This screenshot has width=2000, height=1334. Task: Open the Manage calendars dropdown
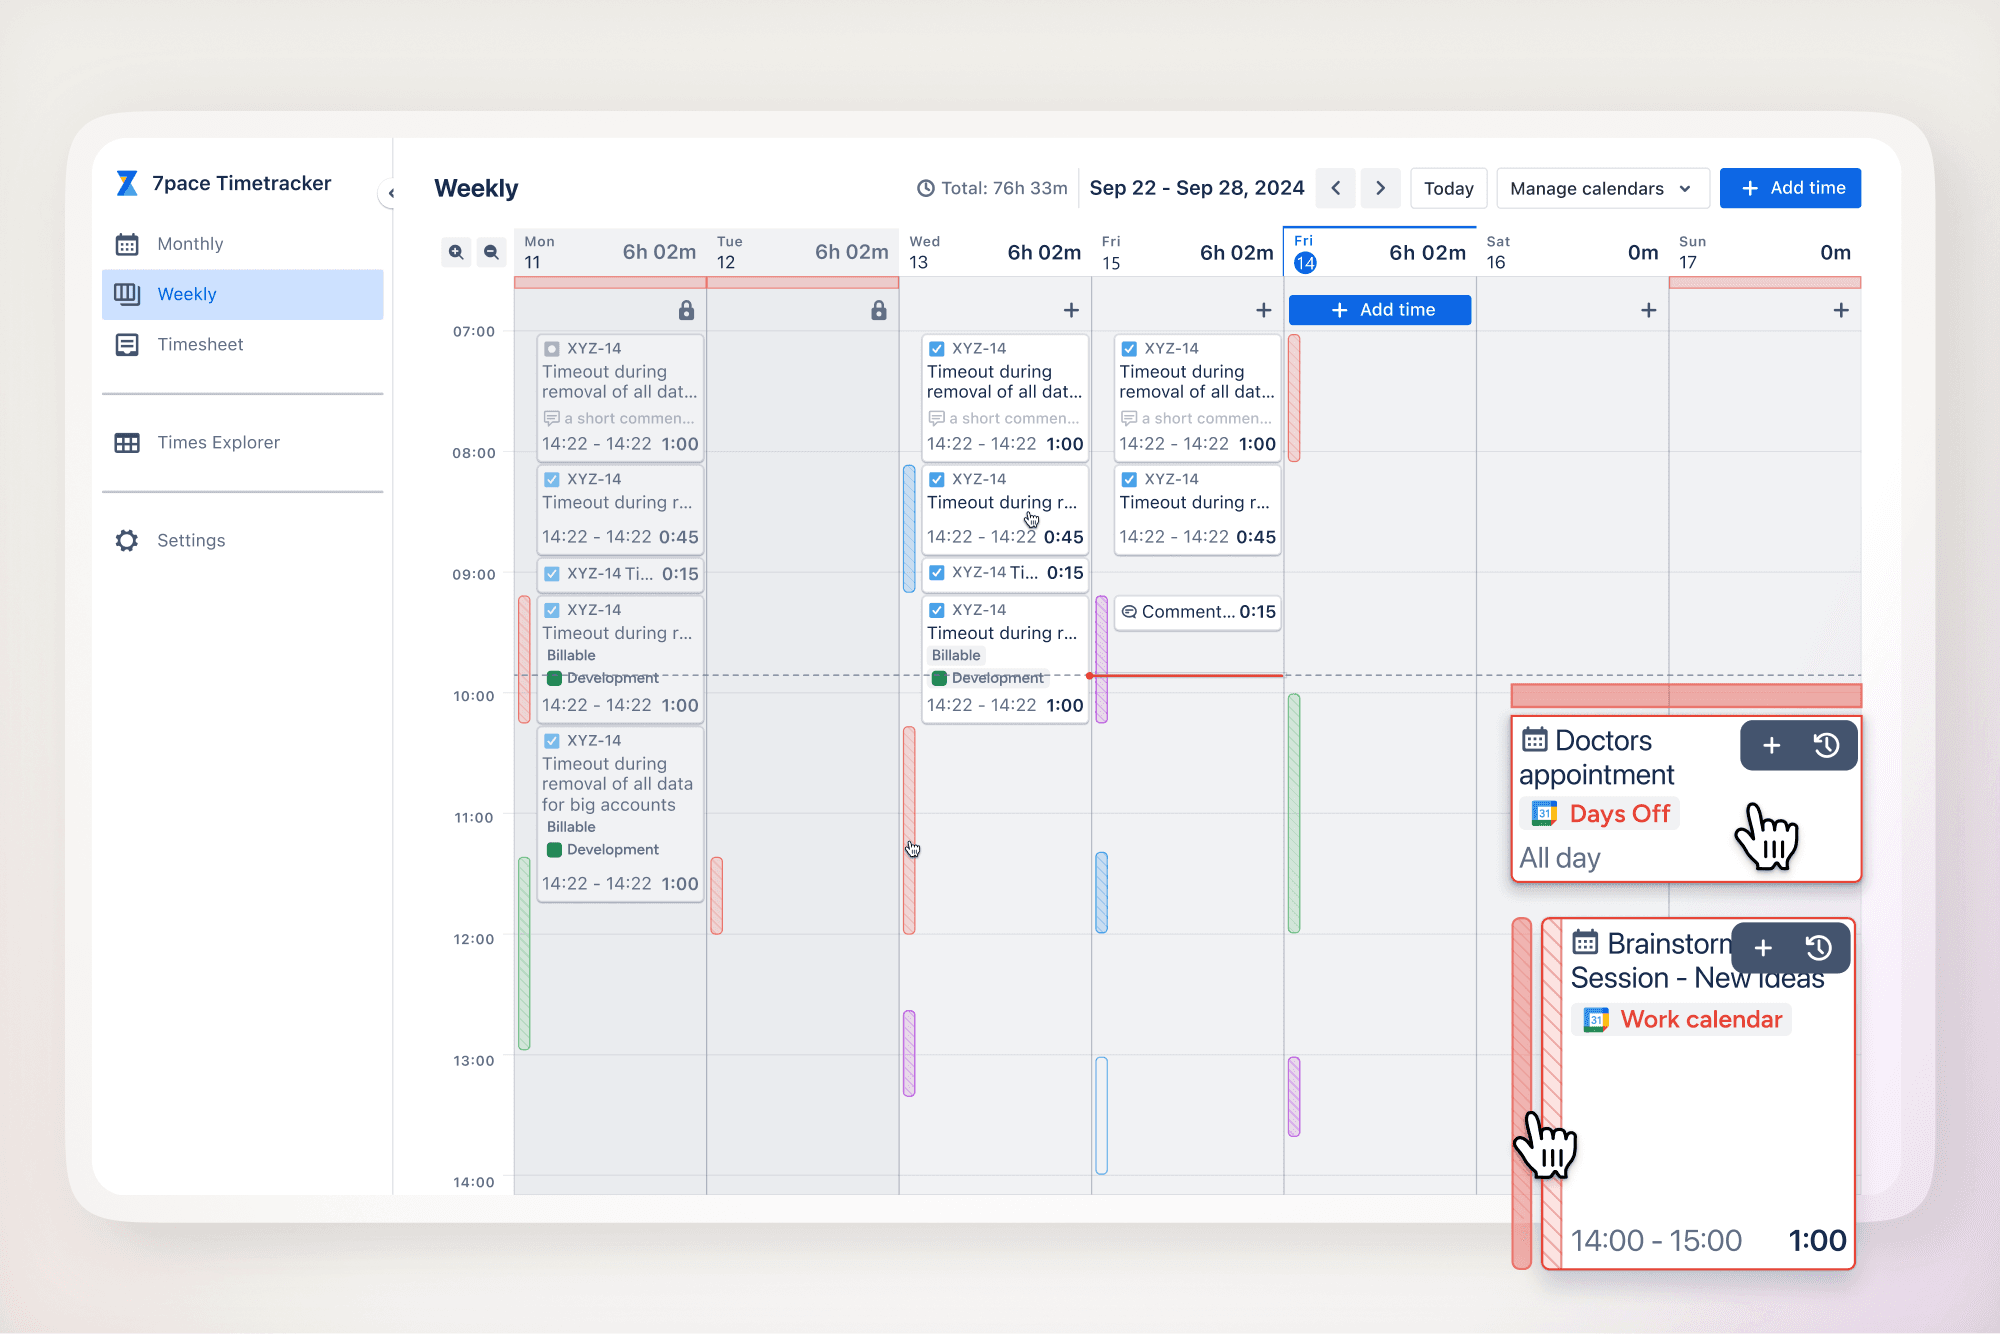point(1601,188)
